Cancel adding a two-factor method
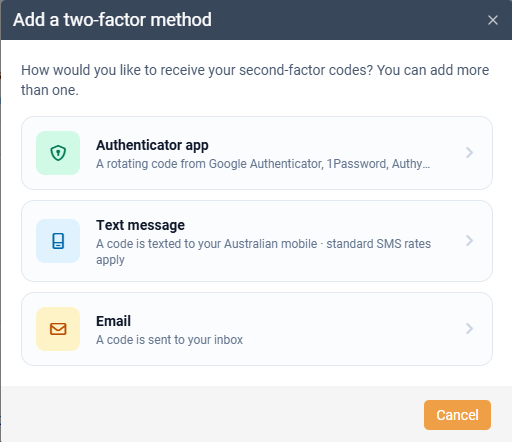512x442 pixels. (457, 415)
